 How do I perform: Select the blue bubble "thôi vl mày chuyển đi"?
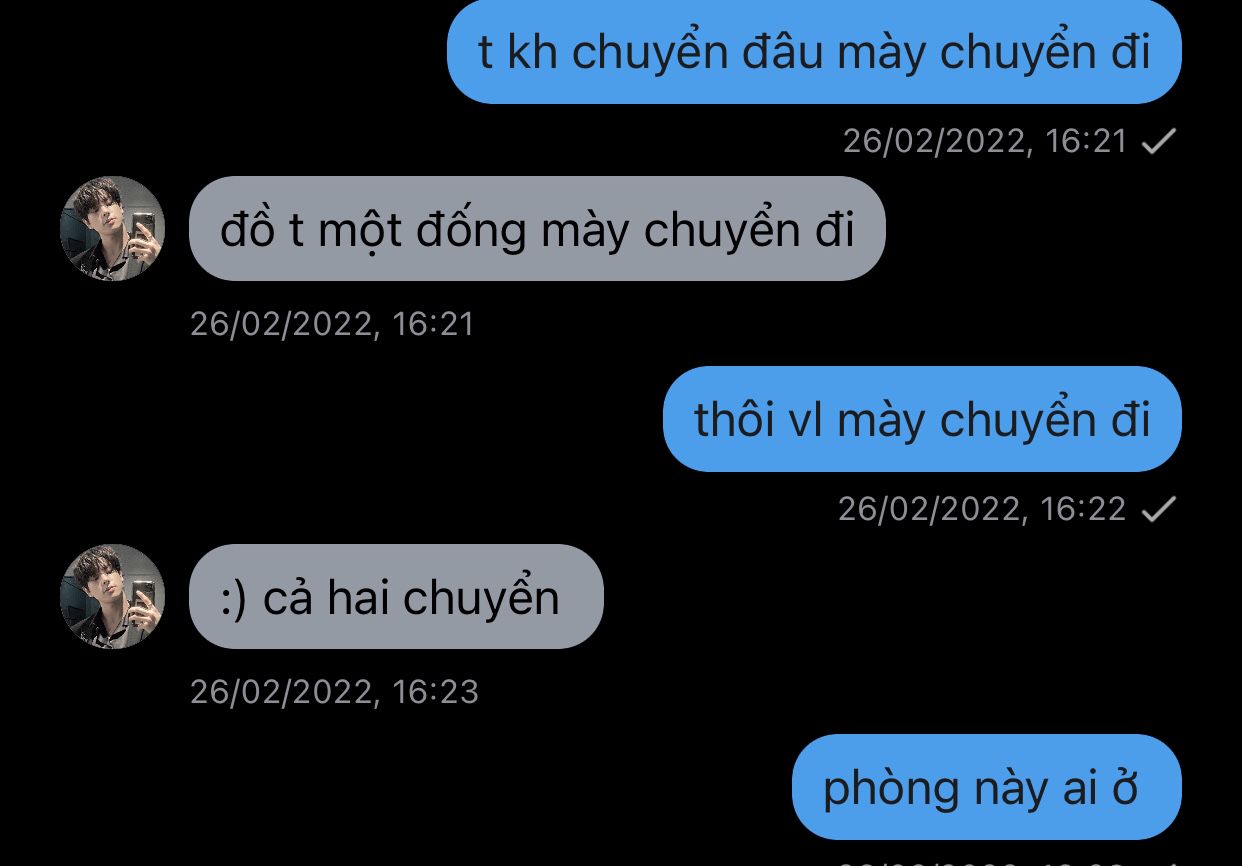coord(922,418)
